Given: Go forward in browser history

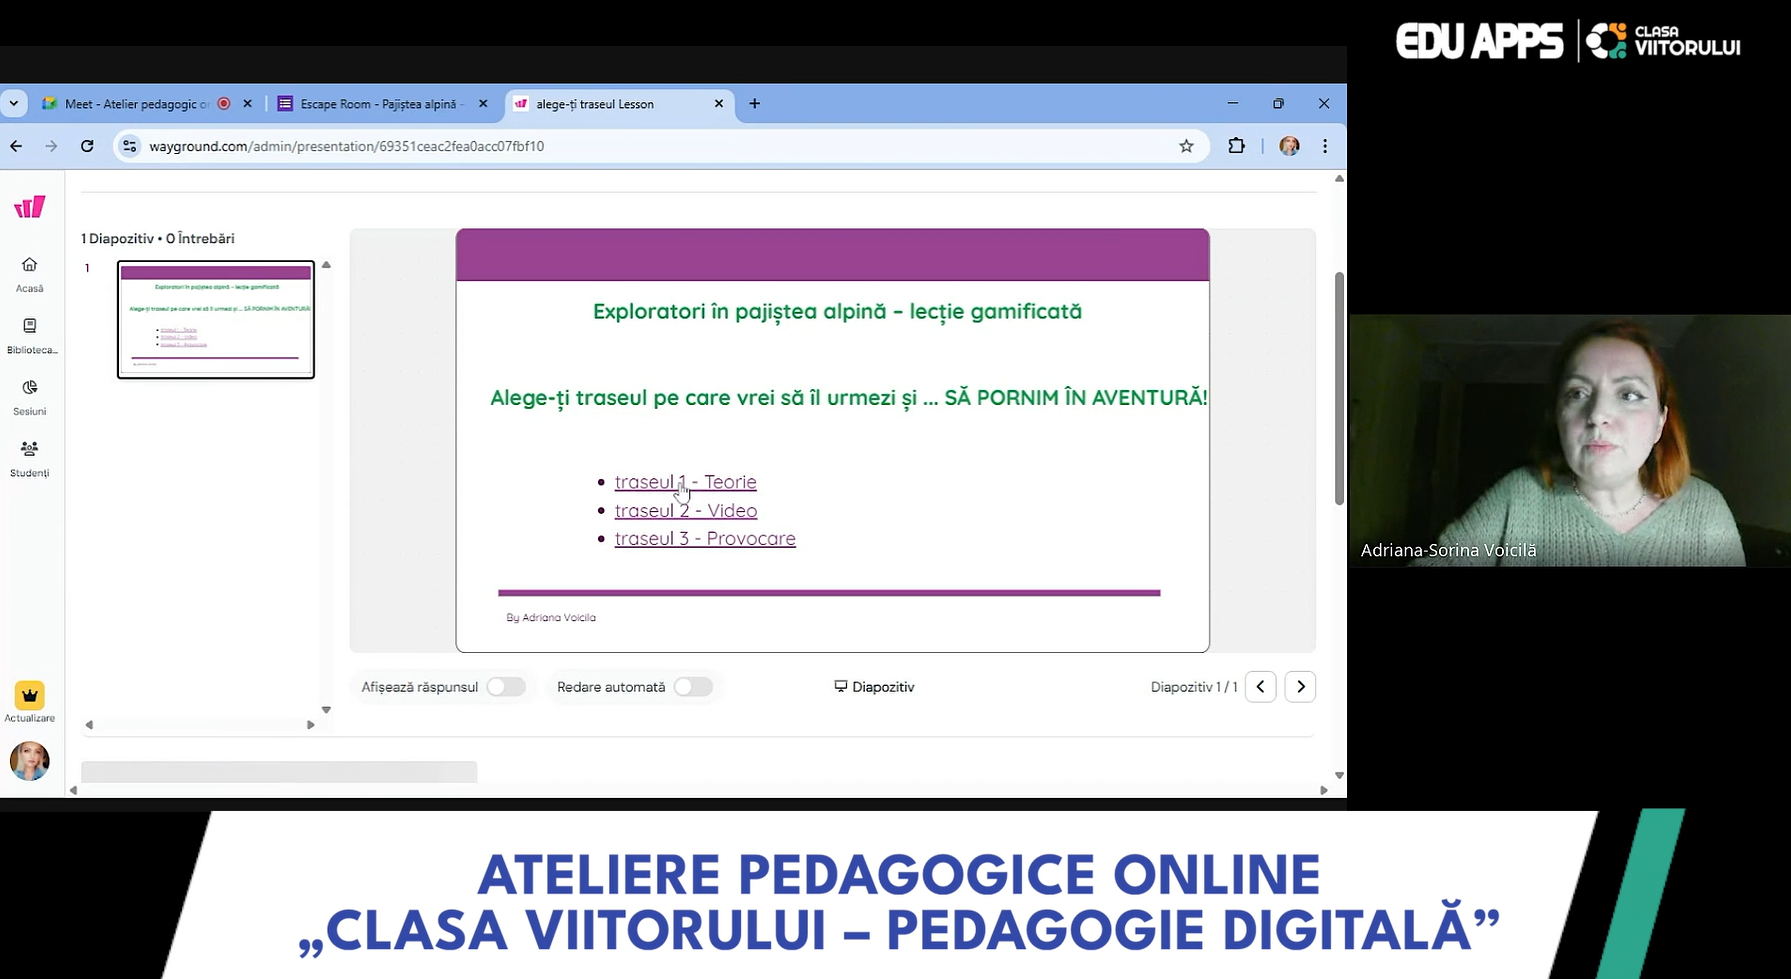Looking at the screenshot, I should click(x=52, y=146).
